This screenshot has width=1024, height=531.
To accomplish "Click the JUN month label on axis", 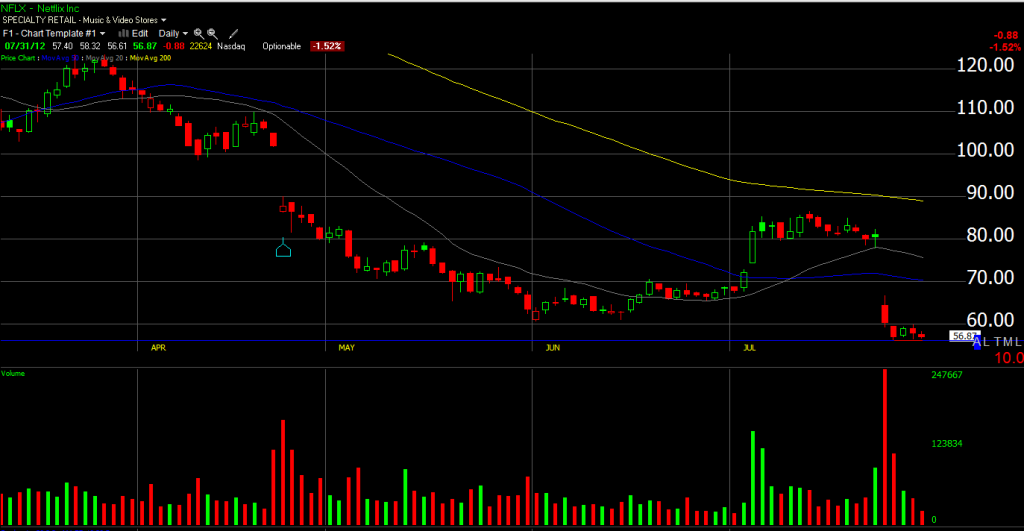I will click(552, 347).
